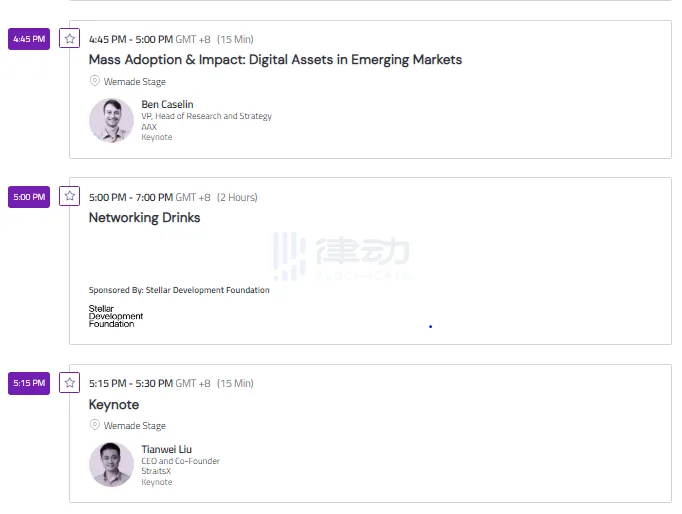This screenshot has width=682, height=514.
Task: Open Tianwei Liu's profile photo
Action: tap(111, 464)
